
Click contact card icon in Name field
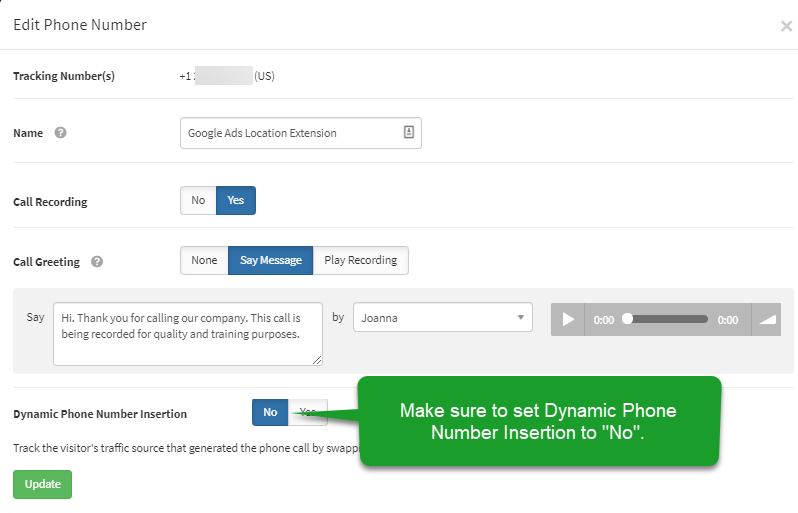(x=409, y=132)
